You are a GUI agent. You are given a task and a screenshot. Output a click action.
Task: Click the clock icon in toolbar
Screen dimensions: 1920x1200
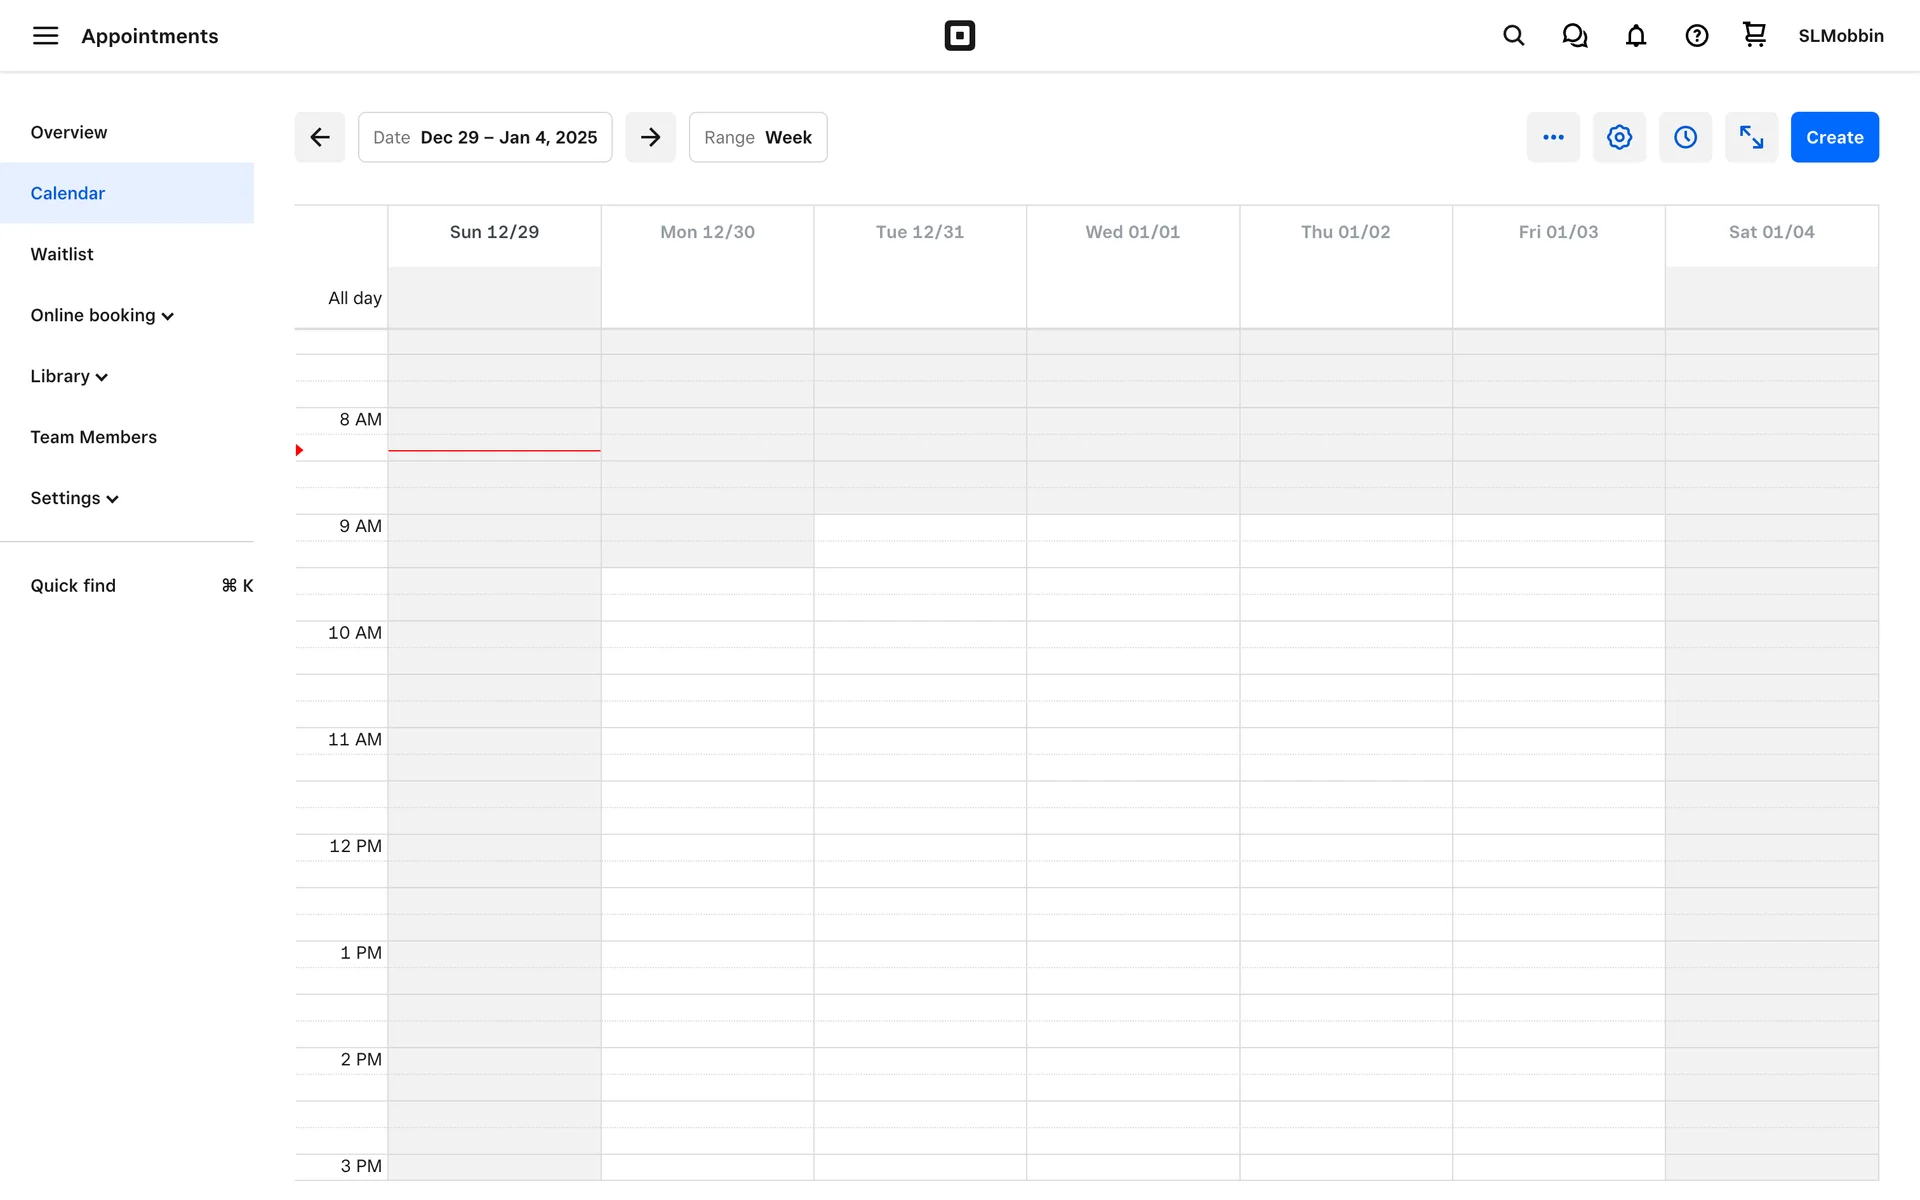click(1685, 137)
